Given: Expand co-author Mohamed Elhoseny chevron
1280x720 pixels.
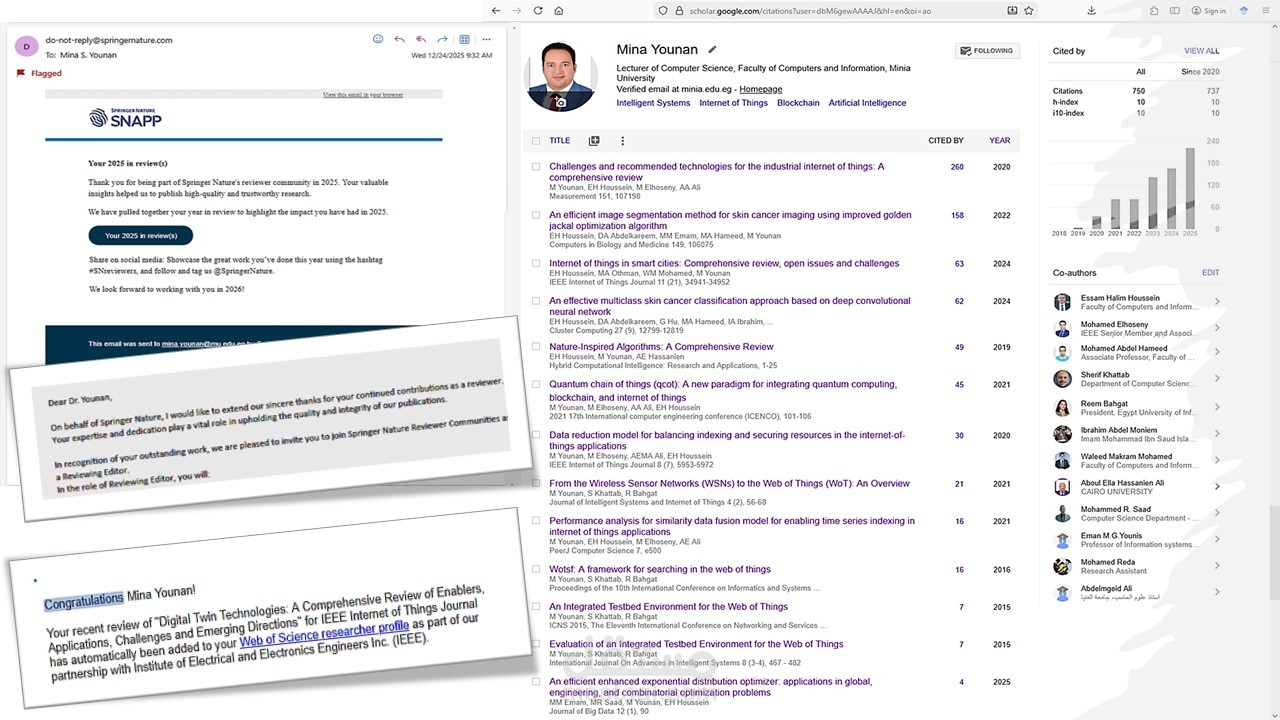Looking at the screenshot, I should pyautogui.click(x=1217, y=328).
